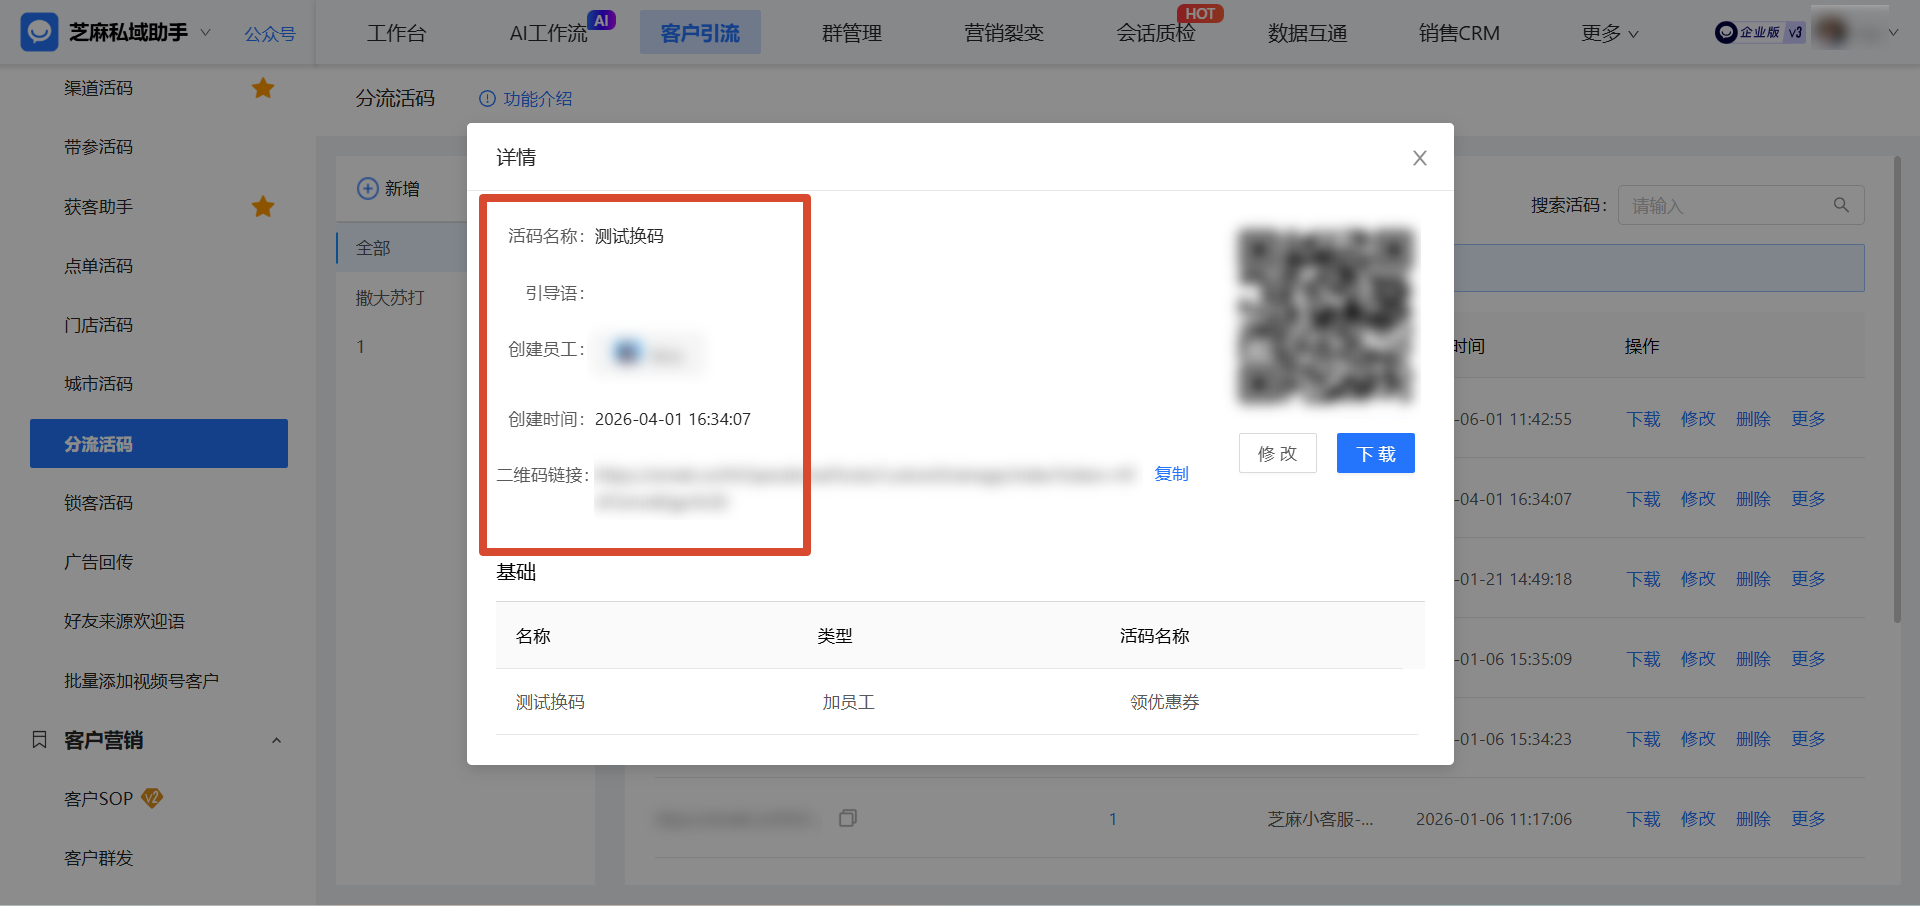
Task: Click the 加员工 type cell
Action: pyautogui.click(x=848, y=702)
